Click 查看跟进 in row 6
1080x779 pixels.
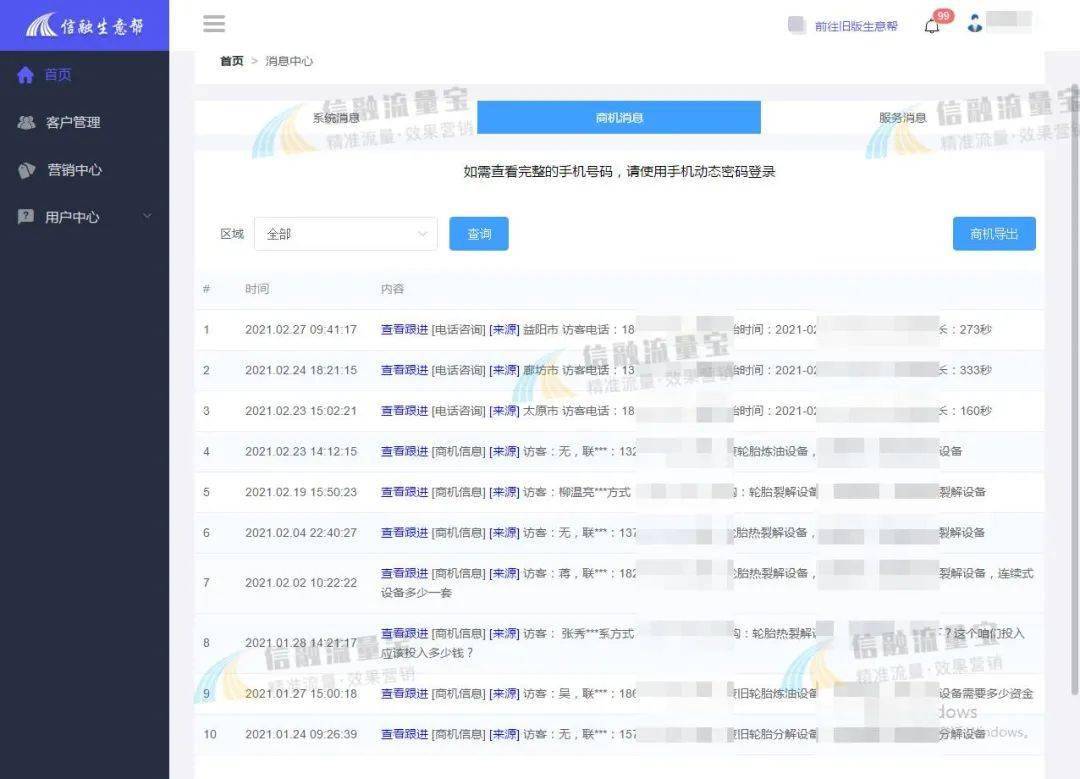404,533
